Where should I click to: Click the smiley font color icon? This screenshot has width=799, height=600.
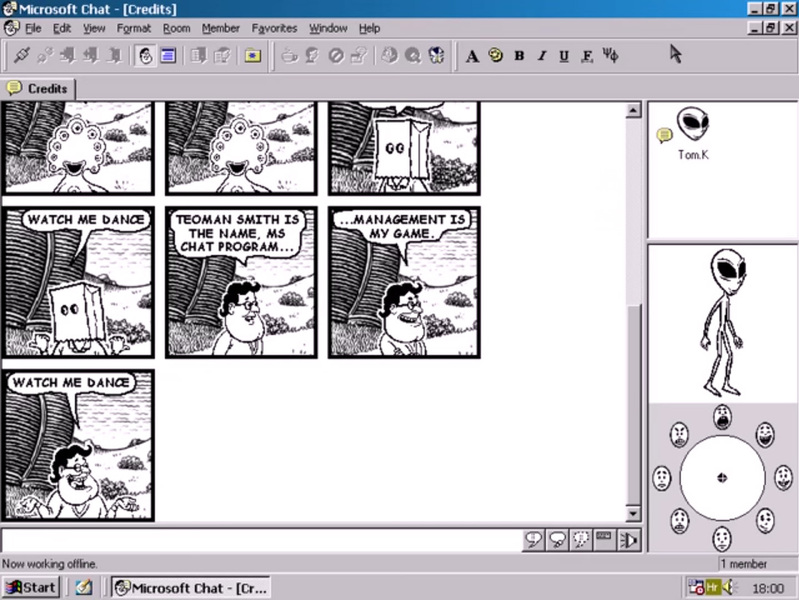496,55
